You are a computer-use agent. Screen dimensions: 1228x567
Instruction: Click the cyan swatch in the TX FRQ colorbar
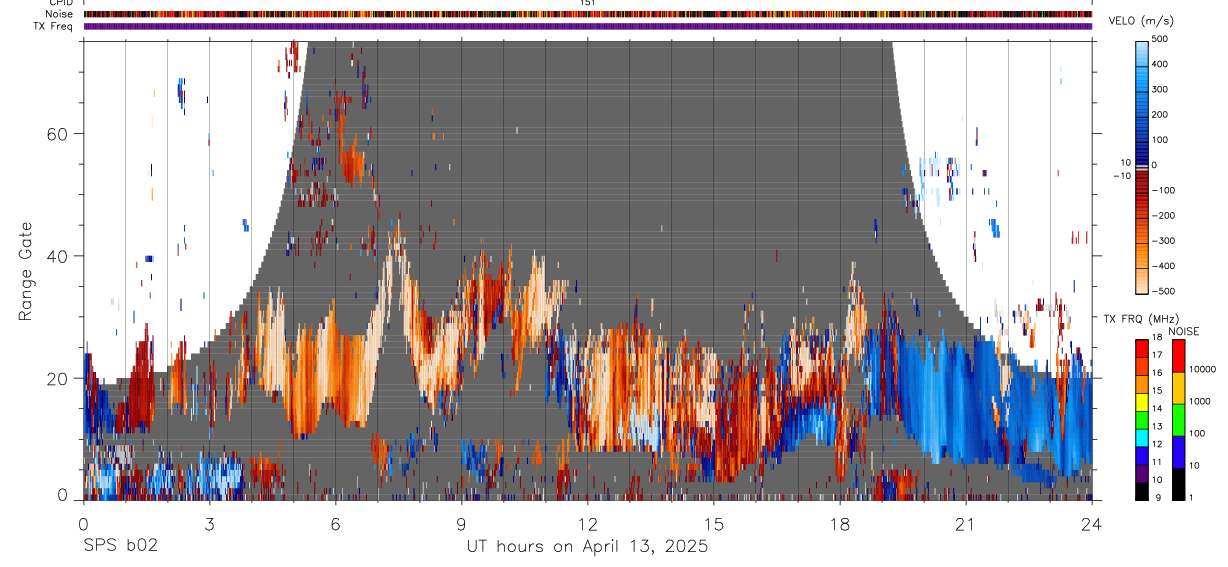[1142, 436]
